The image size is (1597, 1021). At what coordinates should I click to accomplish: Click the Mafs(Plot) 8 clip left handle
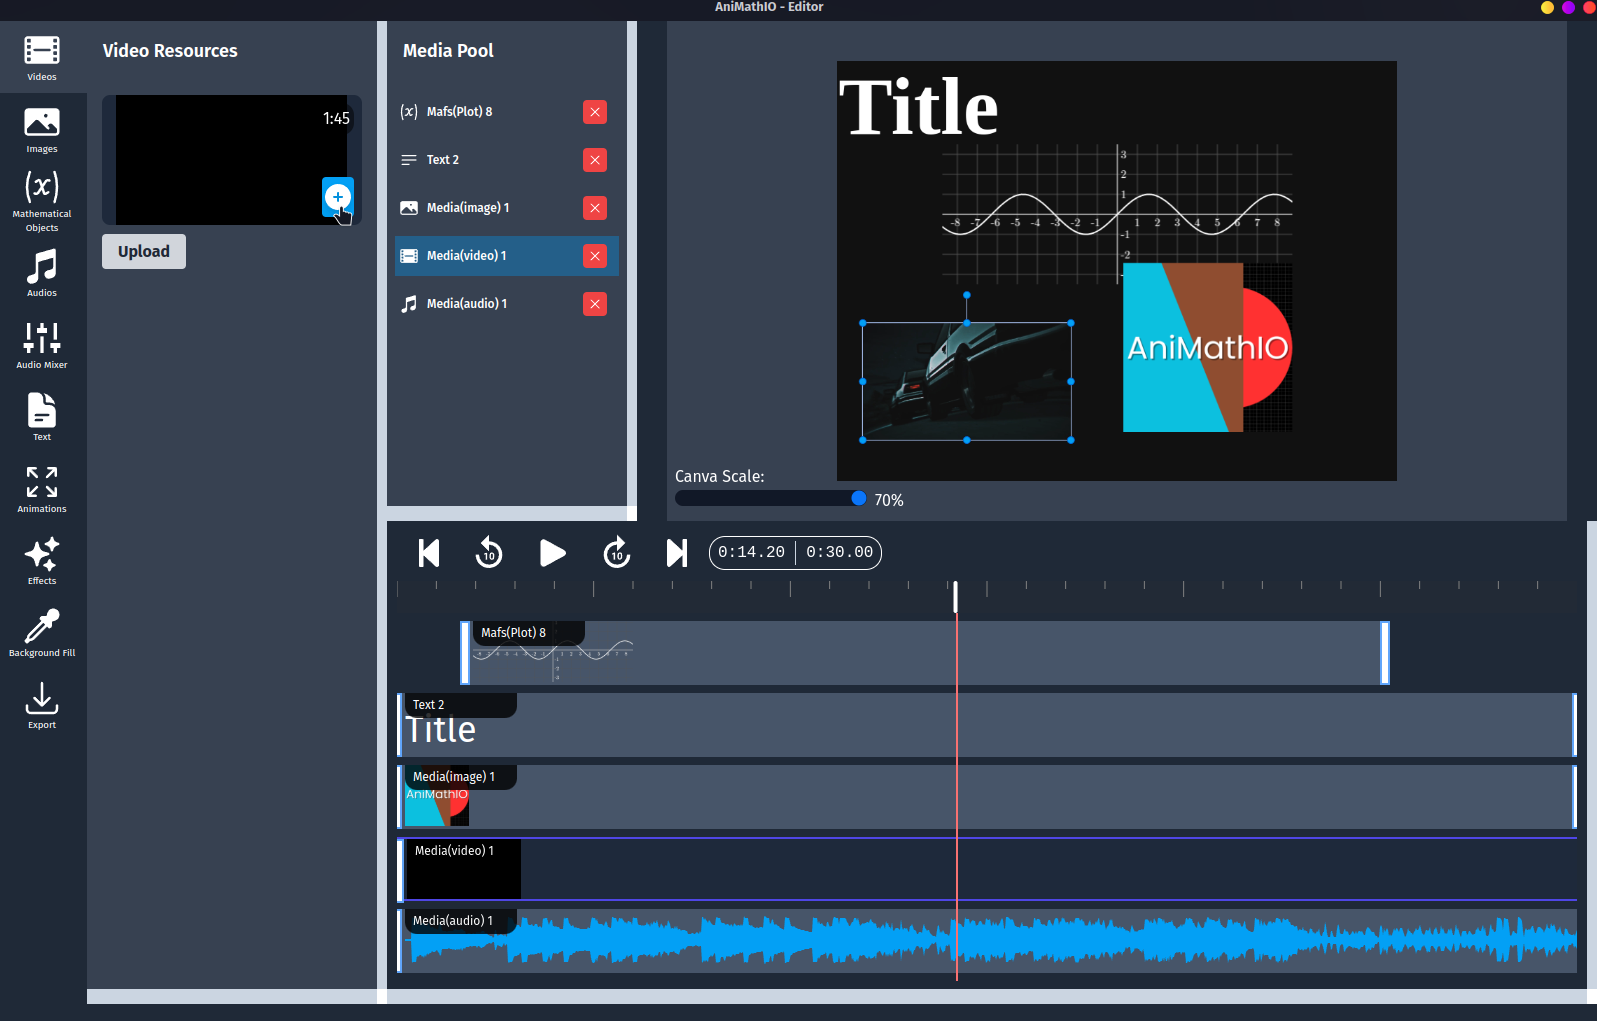(x=465, y=653)
